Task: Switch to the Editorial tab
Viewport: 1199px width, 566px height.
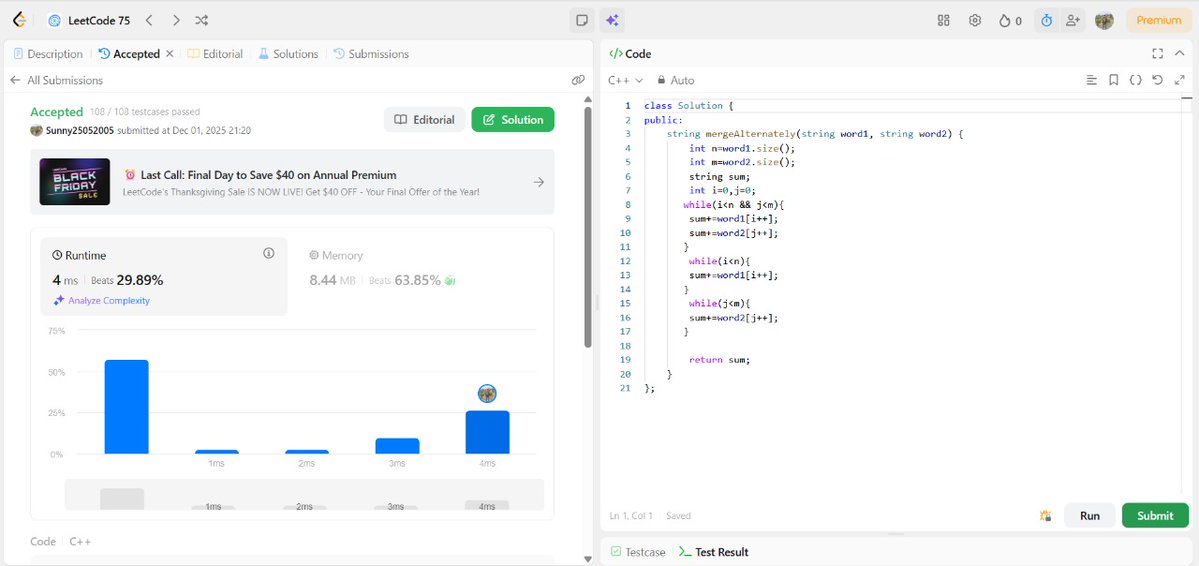Action: (x=215, y=54)
